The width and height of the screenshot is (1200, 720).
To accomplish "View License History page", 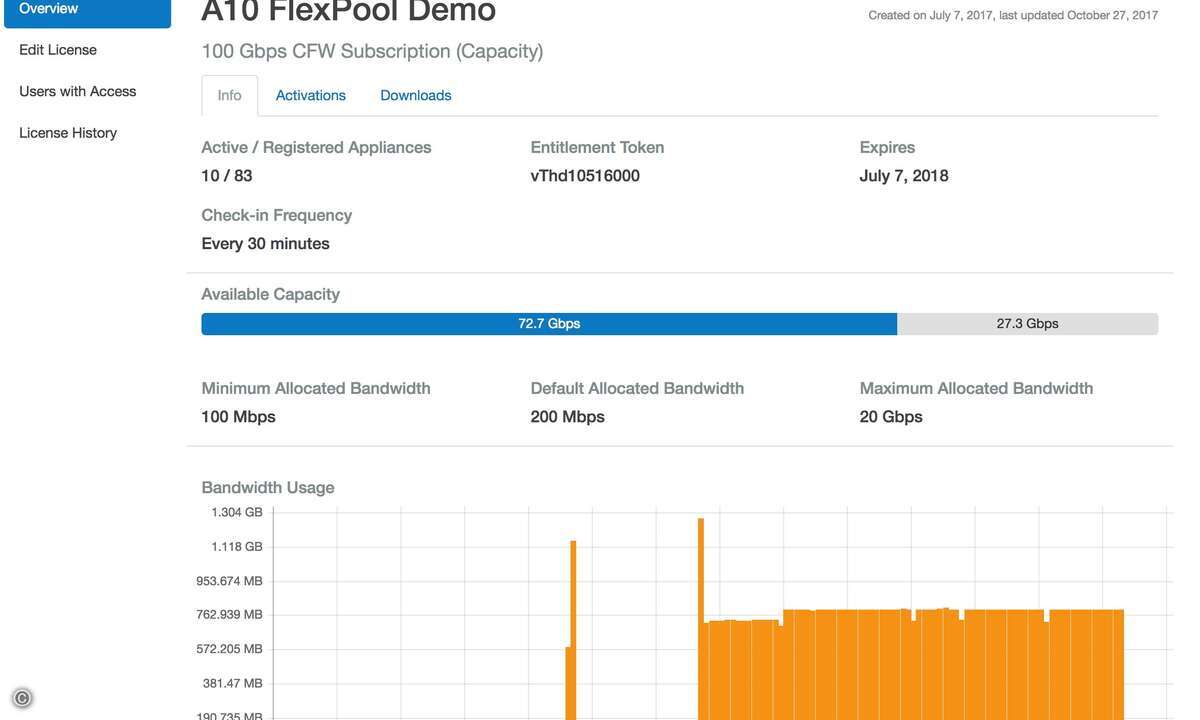I will point(68,133).
